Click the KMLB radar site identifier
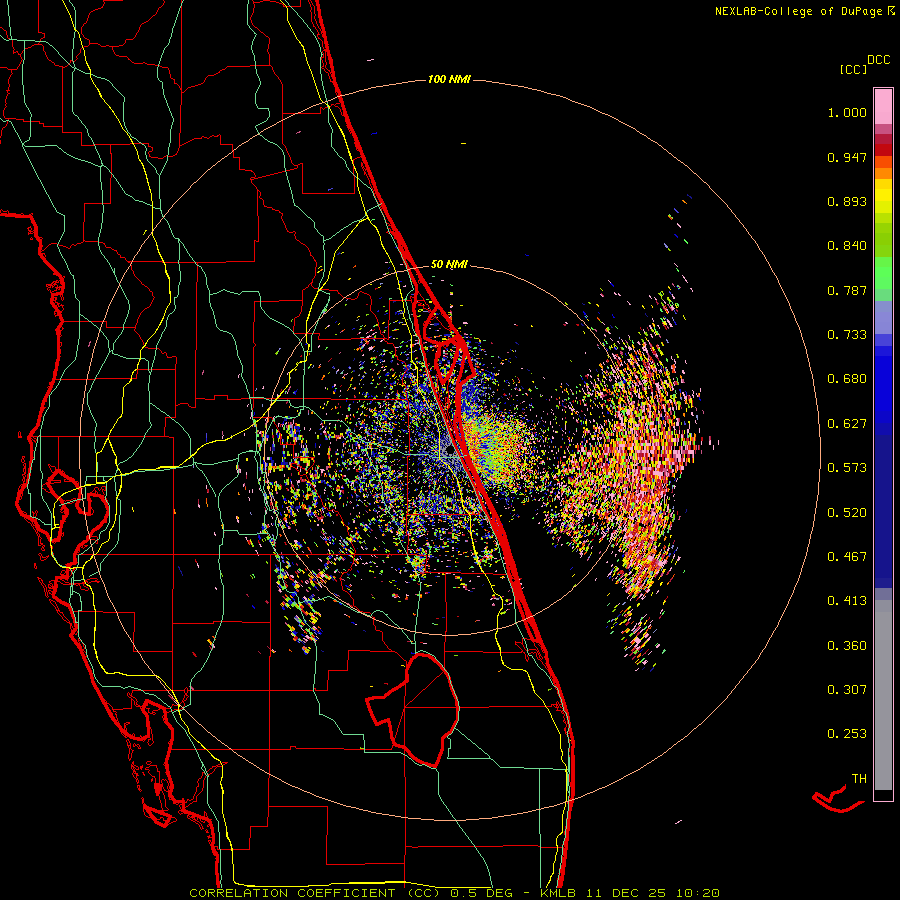 (x=560, y=893)
